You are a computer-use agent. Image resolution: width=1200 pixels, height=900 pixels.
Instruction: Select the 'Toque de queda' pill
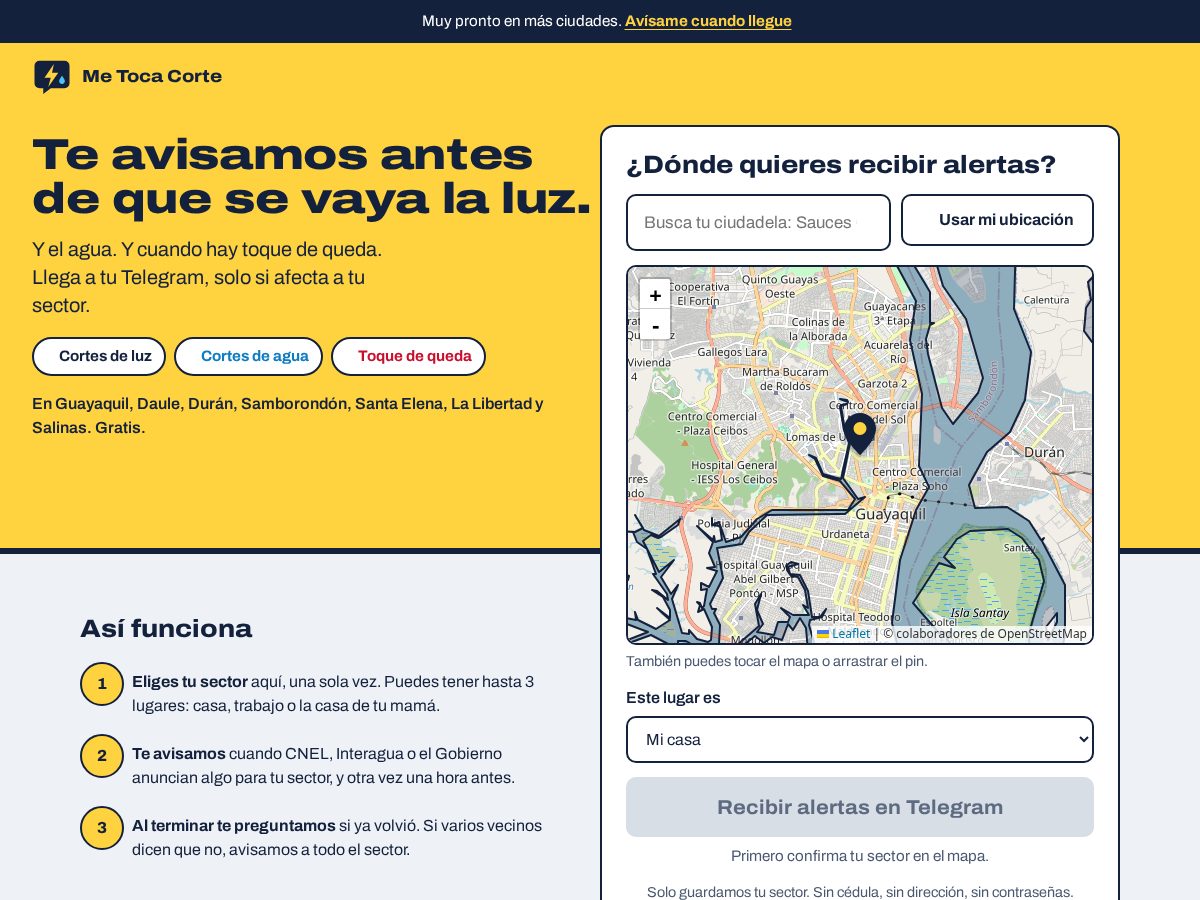(408, 356)
